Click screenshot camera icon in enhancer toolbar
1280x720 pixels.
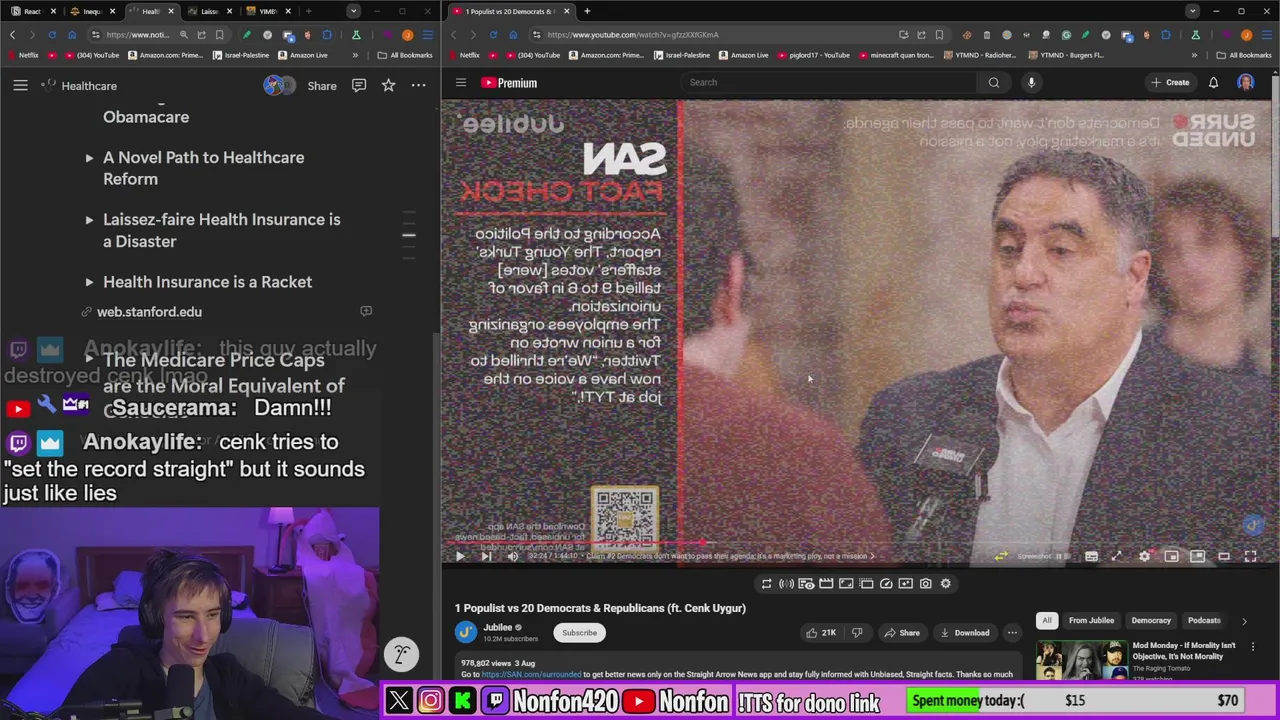coord(925,584)
